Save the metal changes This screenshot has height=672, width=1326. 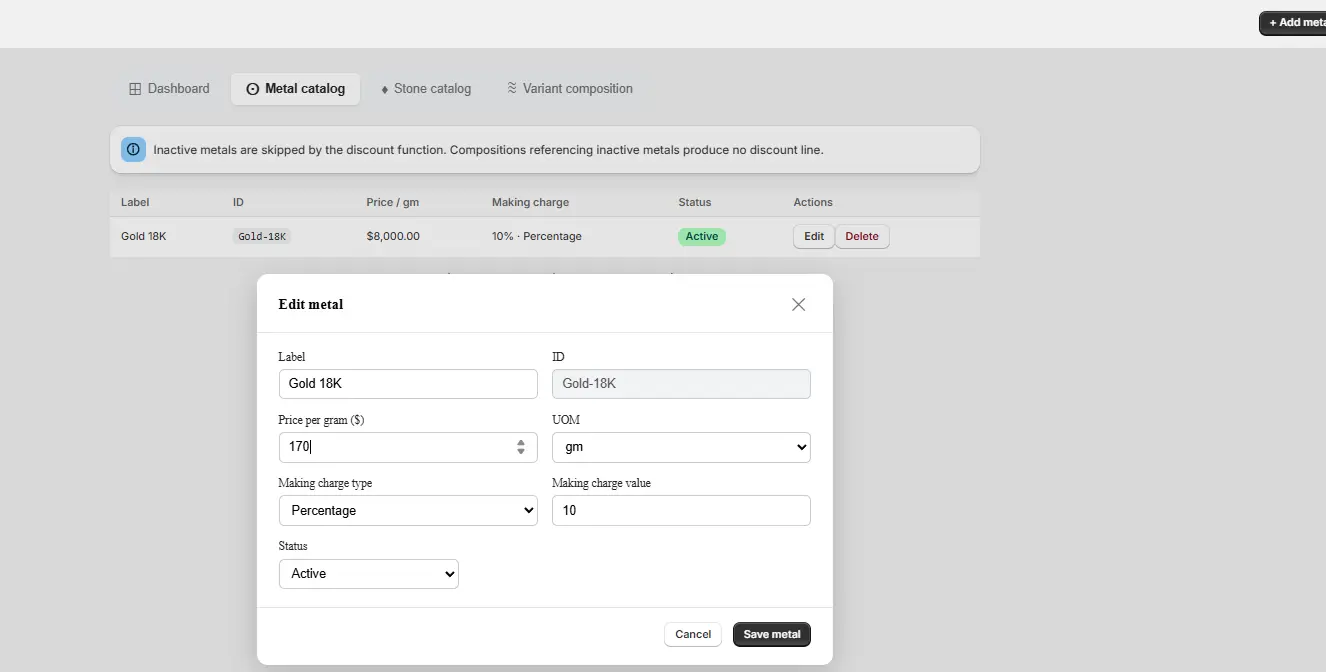click(772, 634)
